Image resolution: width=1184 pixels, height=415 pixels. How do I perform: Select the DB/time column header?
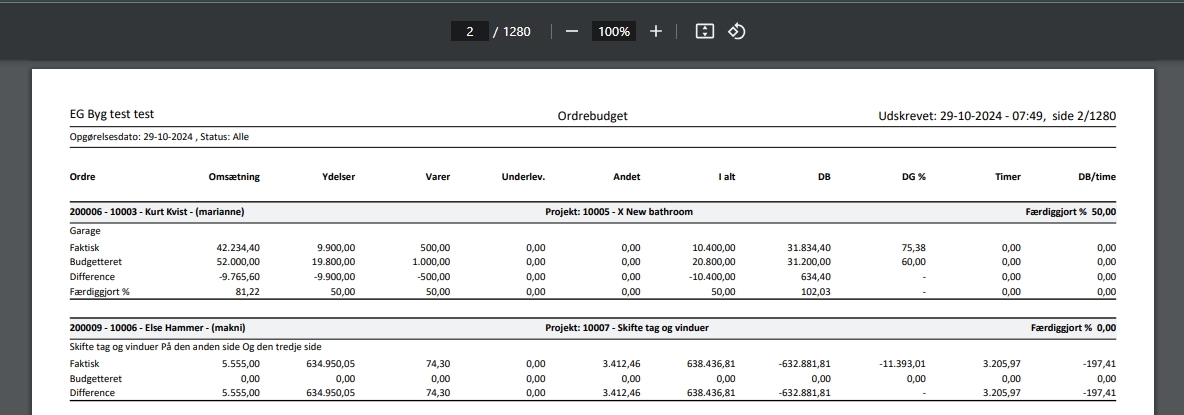tap(1096, 177)
